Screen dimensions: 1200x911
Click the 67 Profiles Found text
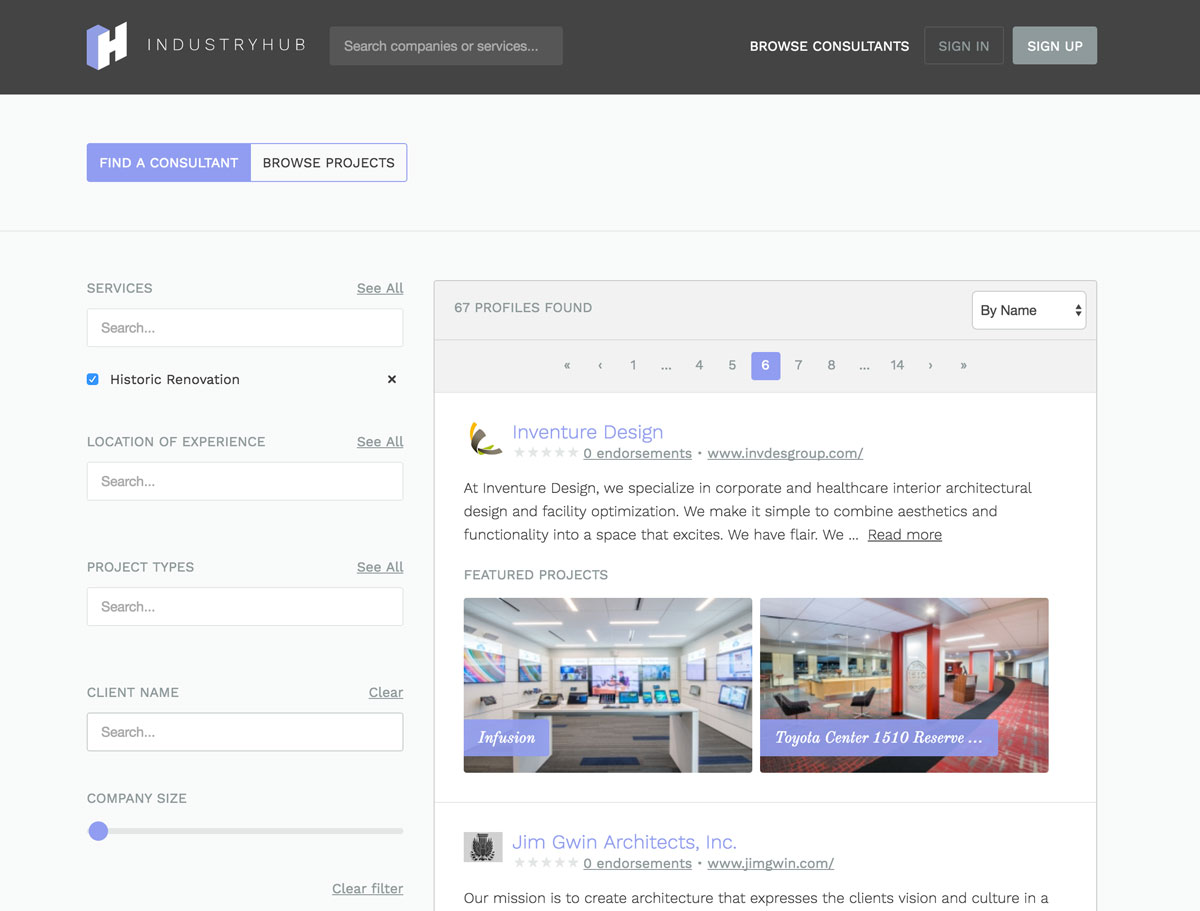coord(523,308)
